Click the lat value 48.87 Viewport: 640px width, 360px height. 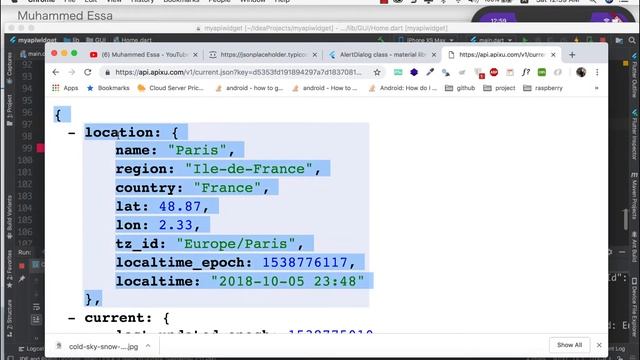pos(180,207)
